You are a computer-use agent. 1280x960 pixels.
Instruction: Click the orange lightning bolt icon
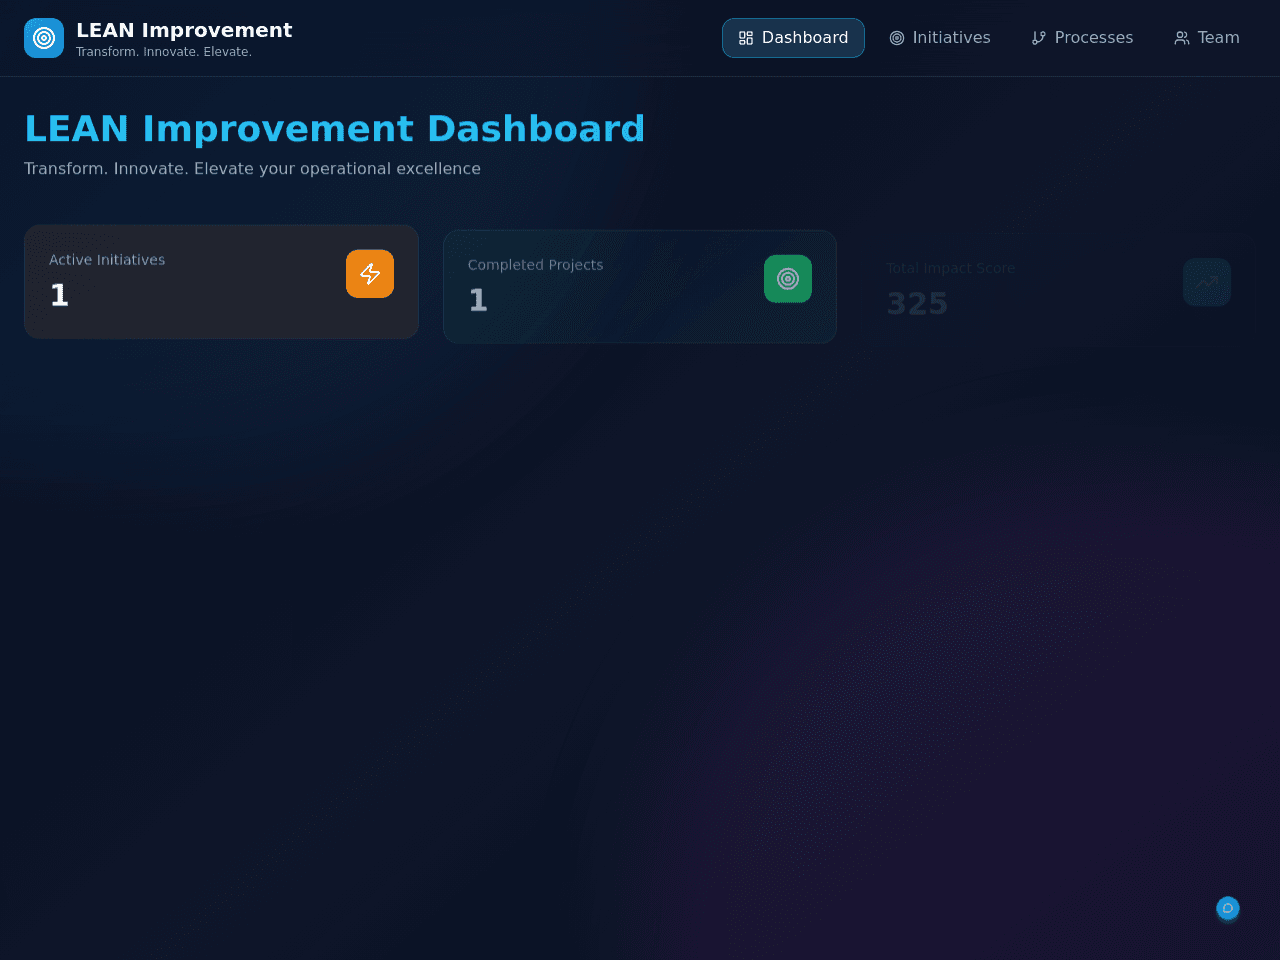pyautogui.click(x=370, y=274)
